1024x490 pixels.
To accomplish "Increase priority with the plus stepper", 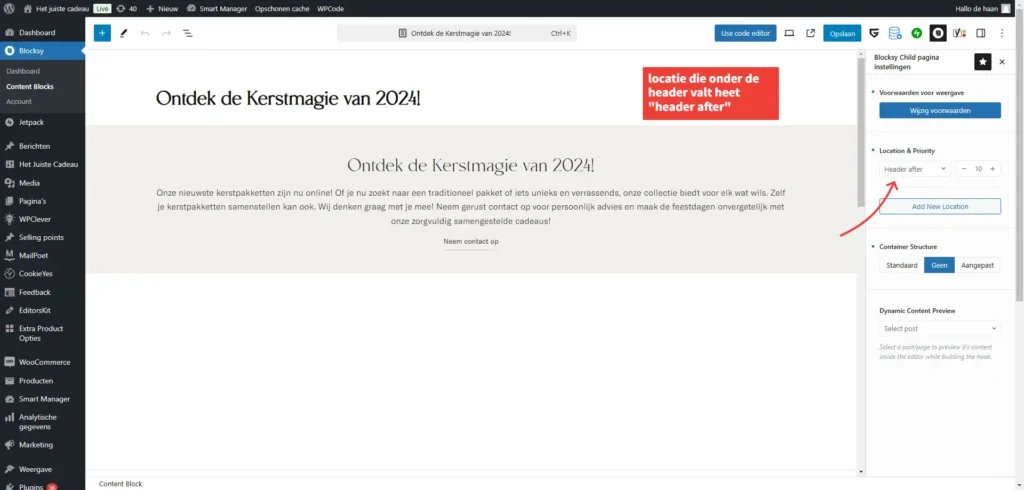I will coord(992,169).
